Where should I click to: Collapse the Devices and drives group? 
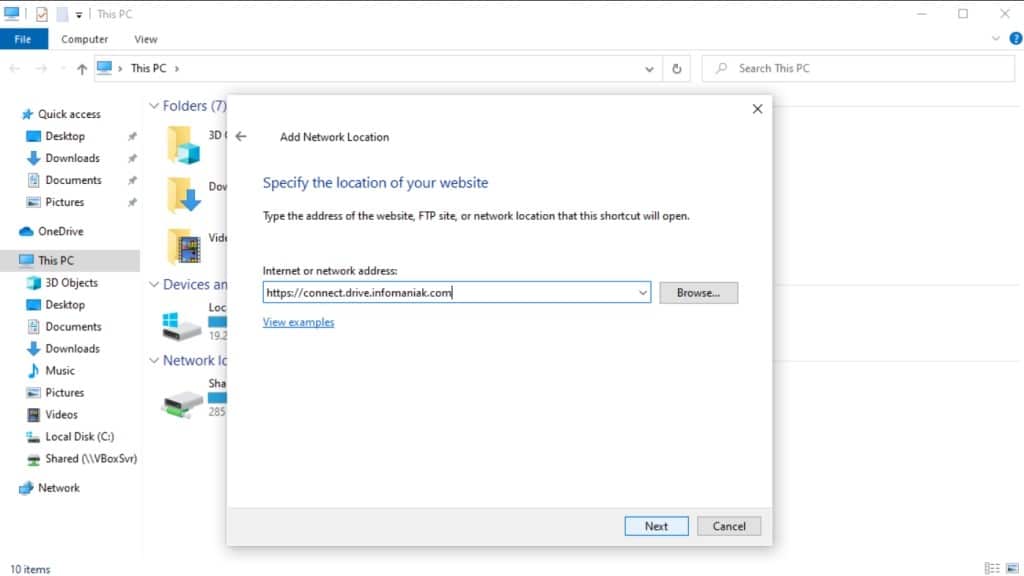pos(154,284)
